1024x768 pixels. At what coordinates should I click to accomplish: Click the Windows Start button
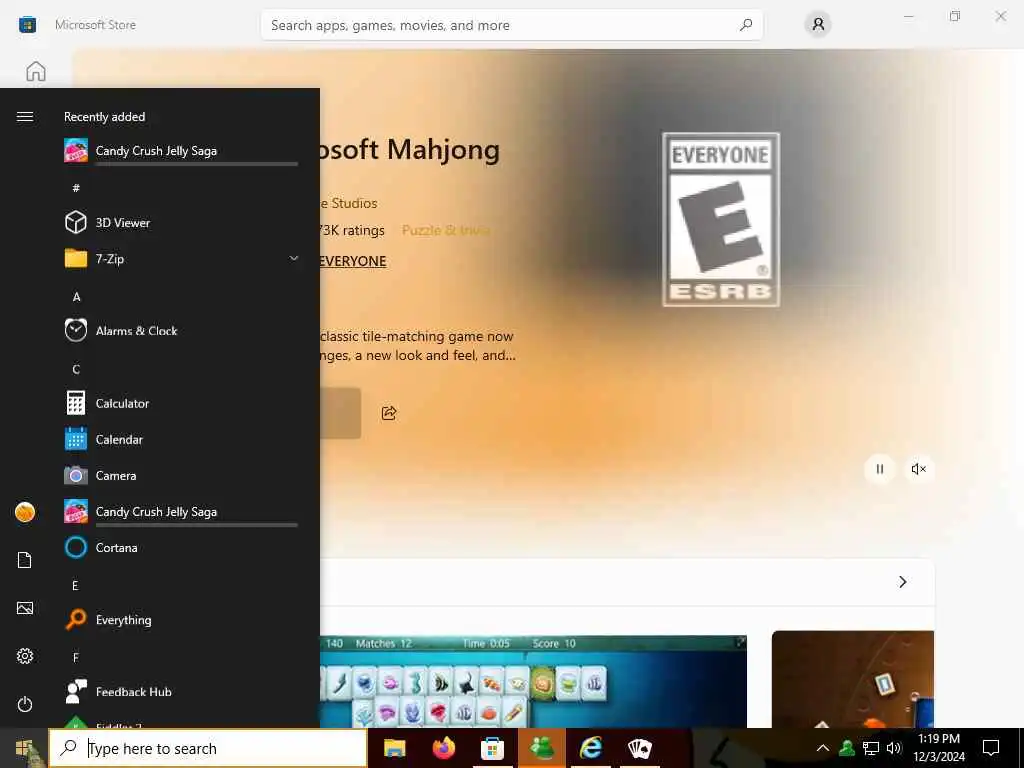tap(24, 748)
